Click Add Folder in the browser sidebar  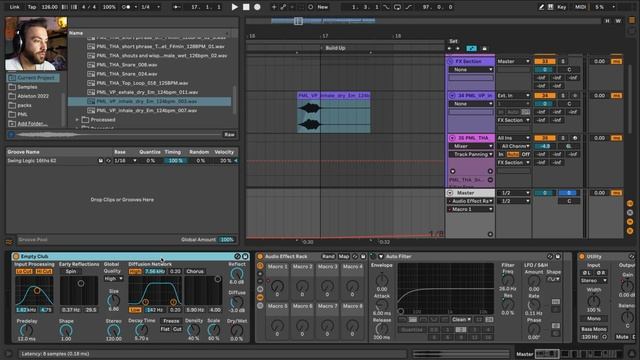coord(32,123)
